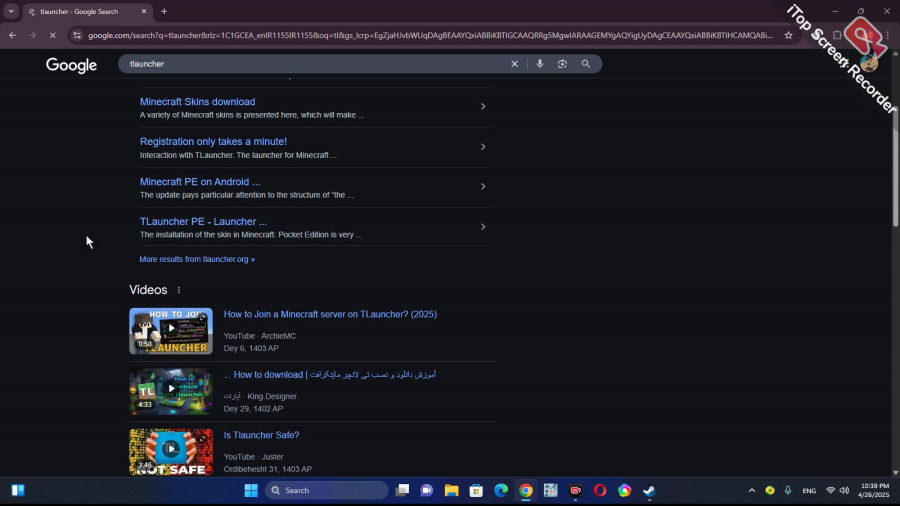Open volume control in system tray
Viewport: 900px width, 506px height.
844,491
